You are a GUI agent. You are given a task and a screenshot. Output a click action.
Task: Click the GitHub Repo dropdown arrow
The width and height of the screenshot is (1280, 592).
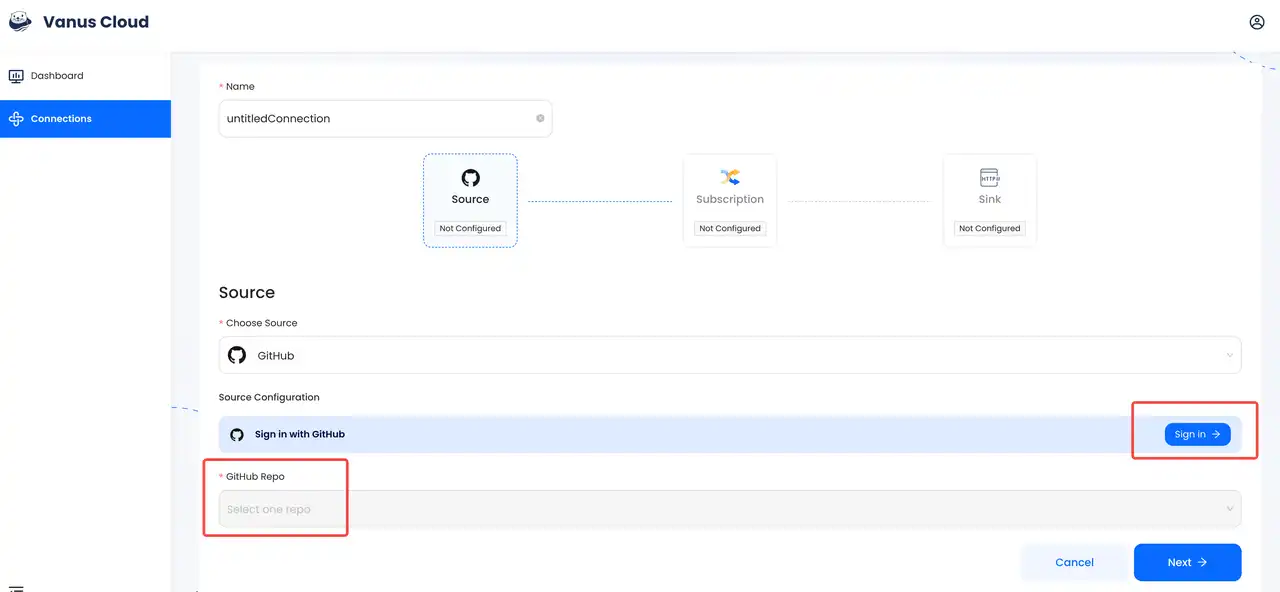tap(1230, 509)
